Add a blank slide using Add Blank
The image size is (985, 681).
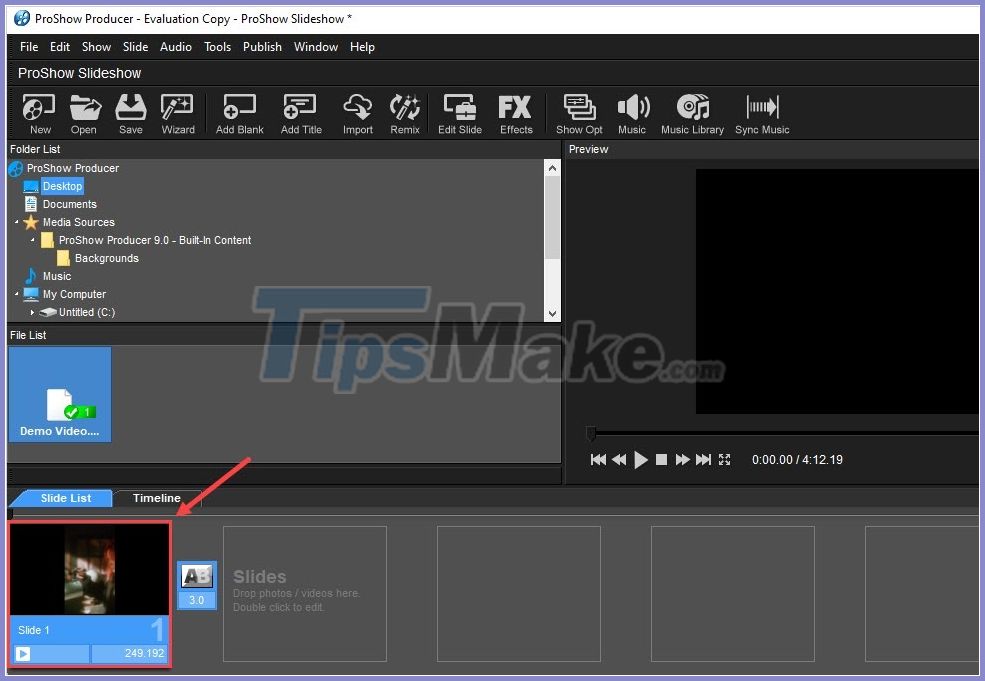click(x=239, y=112)
